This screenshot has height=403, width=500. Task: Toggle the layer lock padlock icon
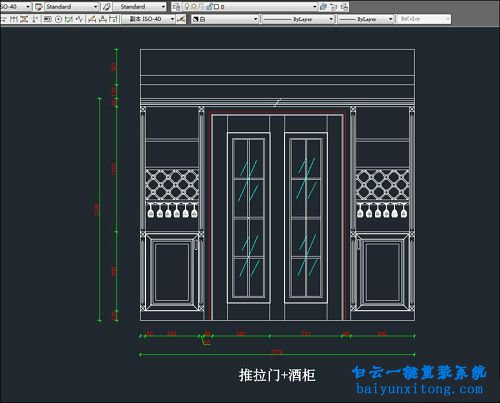point(209,6)
